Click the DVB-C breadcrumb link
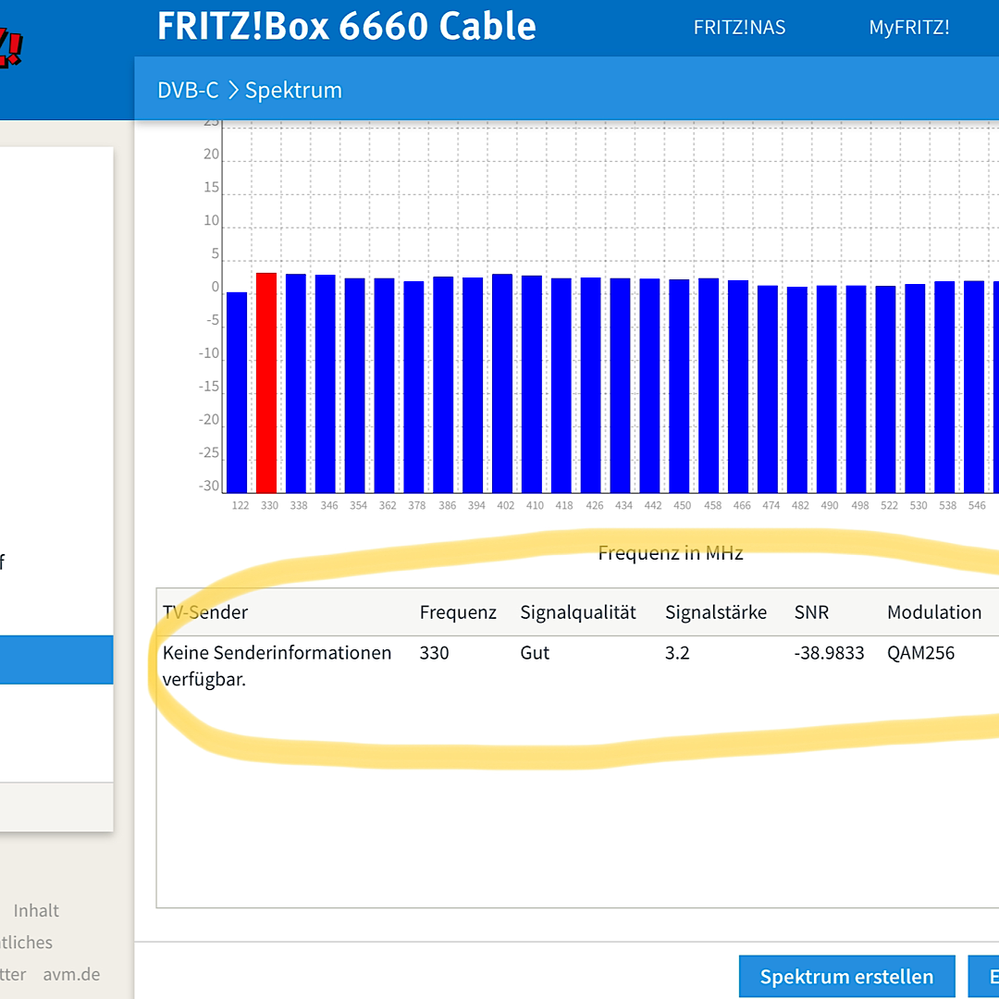 [x=188, y=90]
